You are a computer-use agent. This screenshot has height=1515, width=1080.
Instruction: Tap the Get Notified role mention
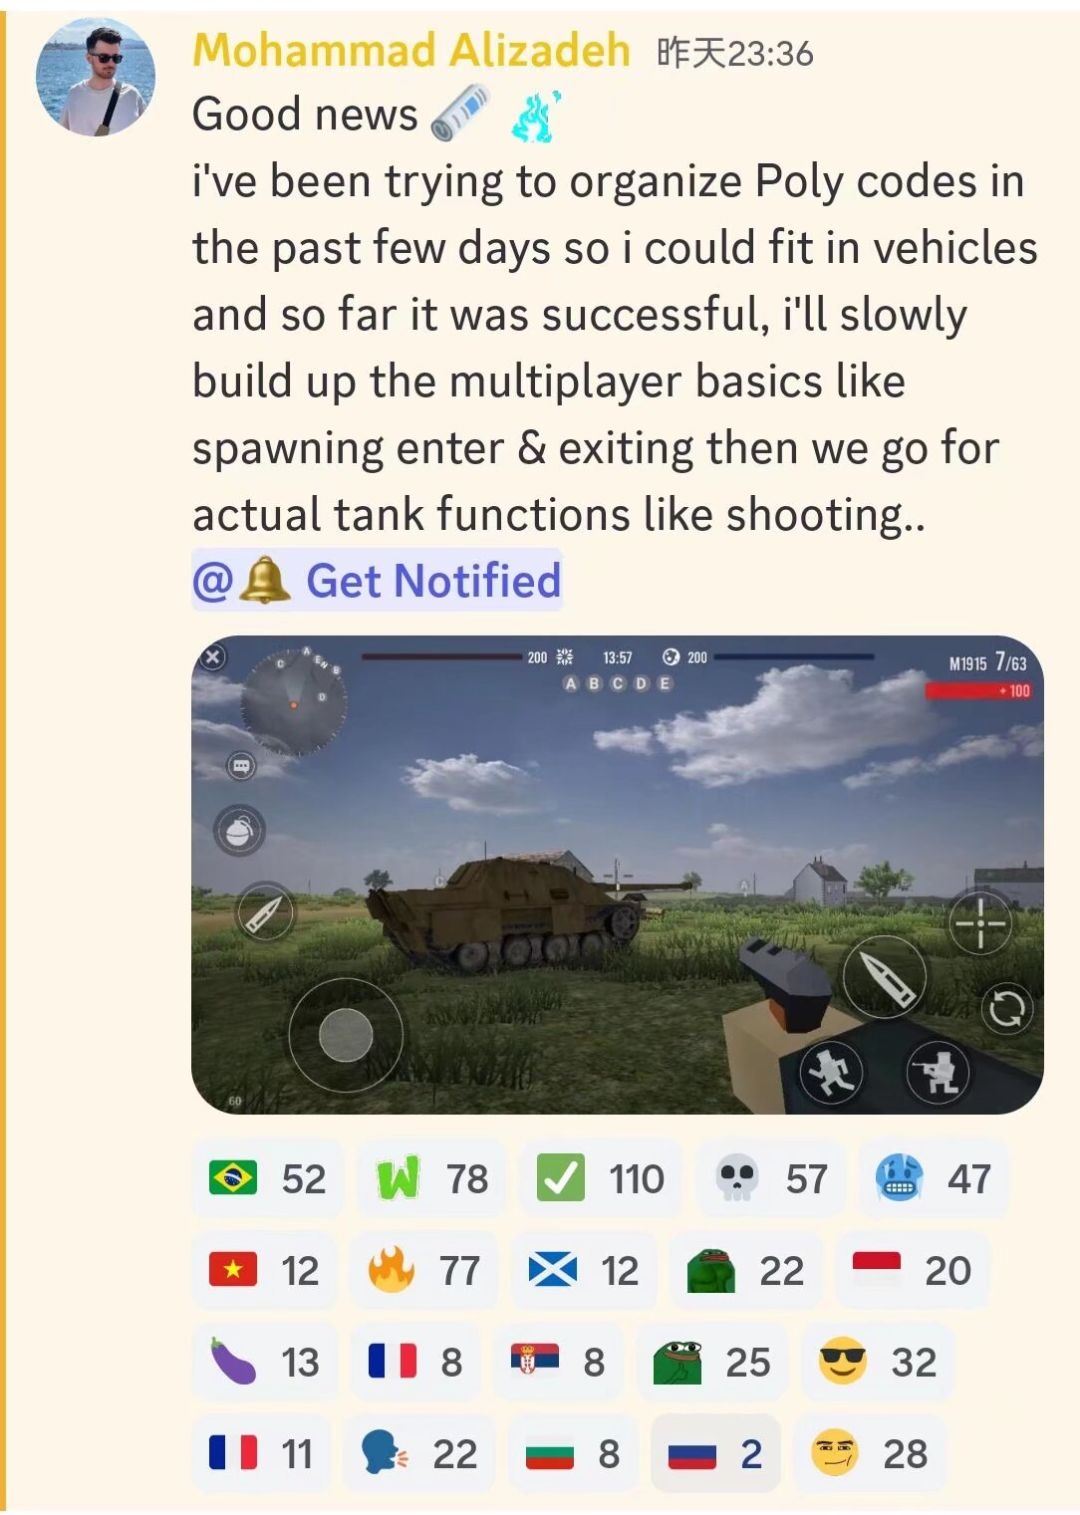pyautogui.click(x=377, y=580)
